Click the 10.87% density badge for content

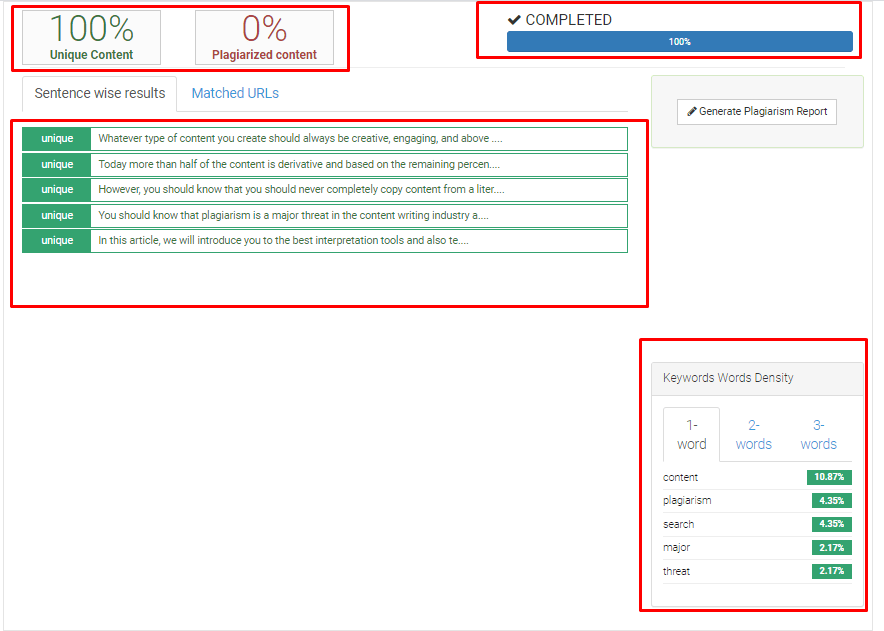pos(829,477)
